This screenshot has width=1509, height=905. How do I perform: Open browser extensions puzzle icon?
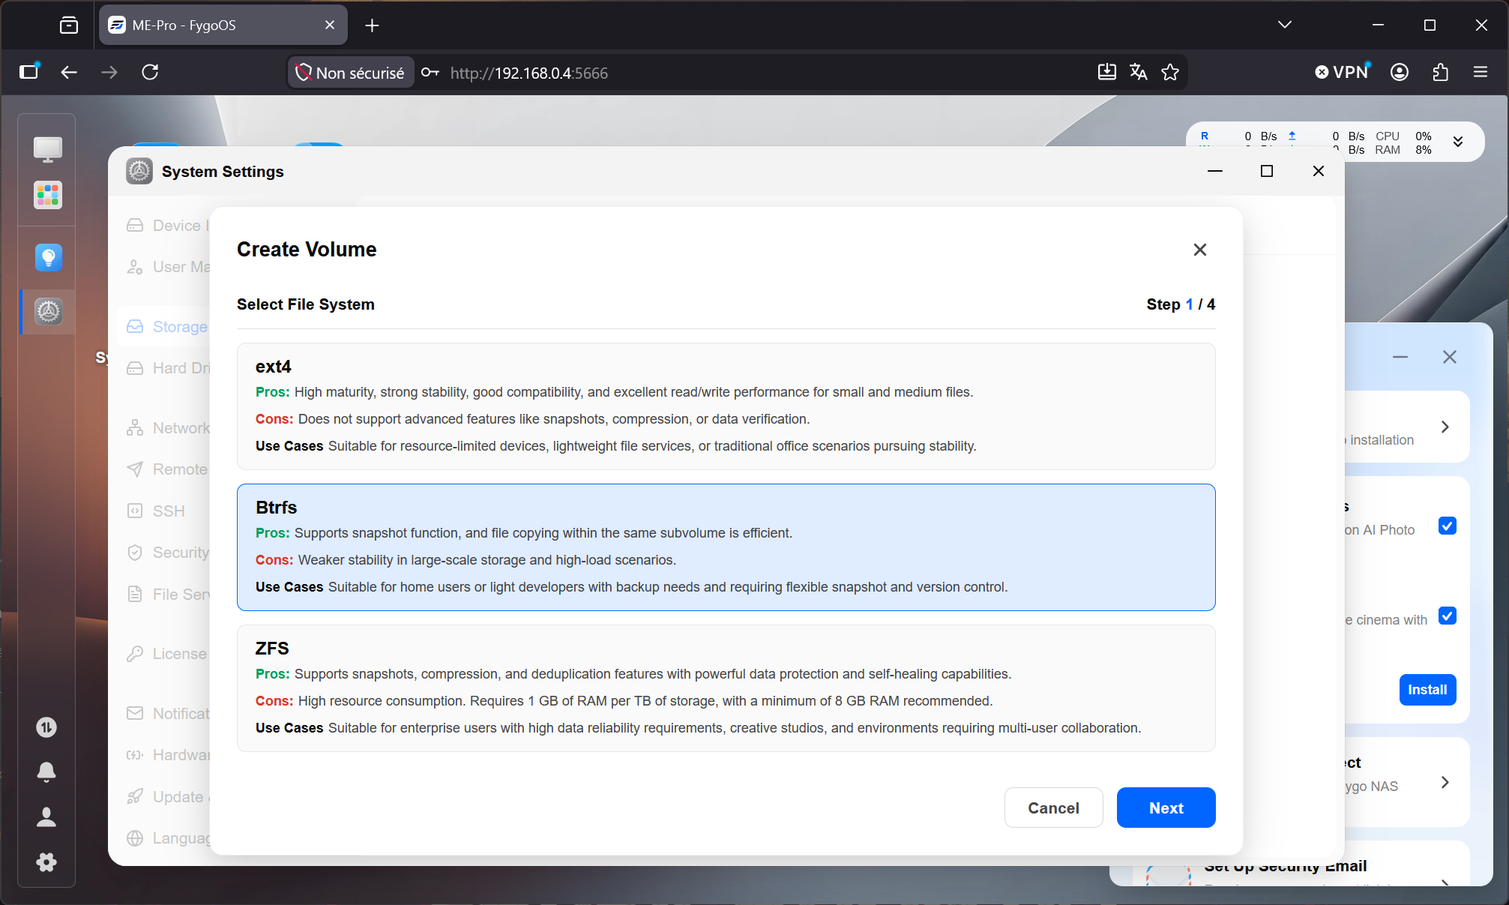pyautogui.click(x=1440, y=72)
